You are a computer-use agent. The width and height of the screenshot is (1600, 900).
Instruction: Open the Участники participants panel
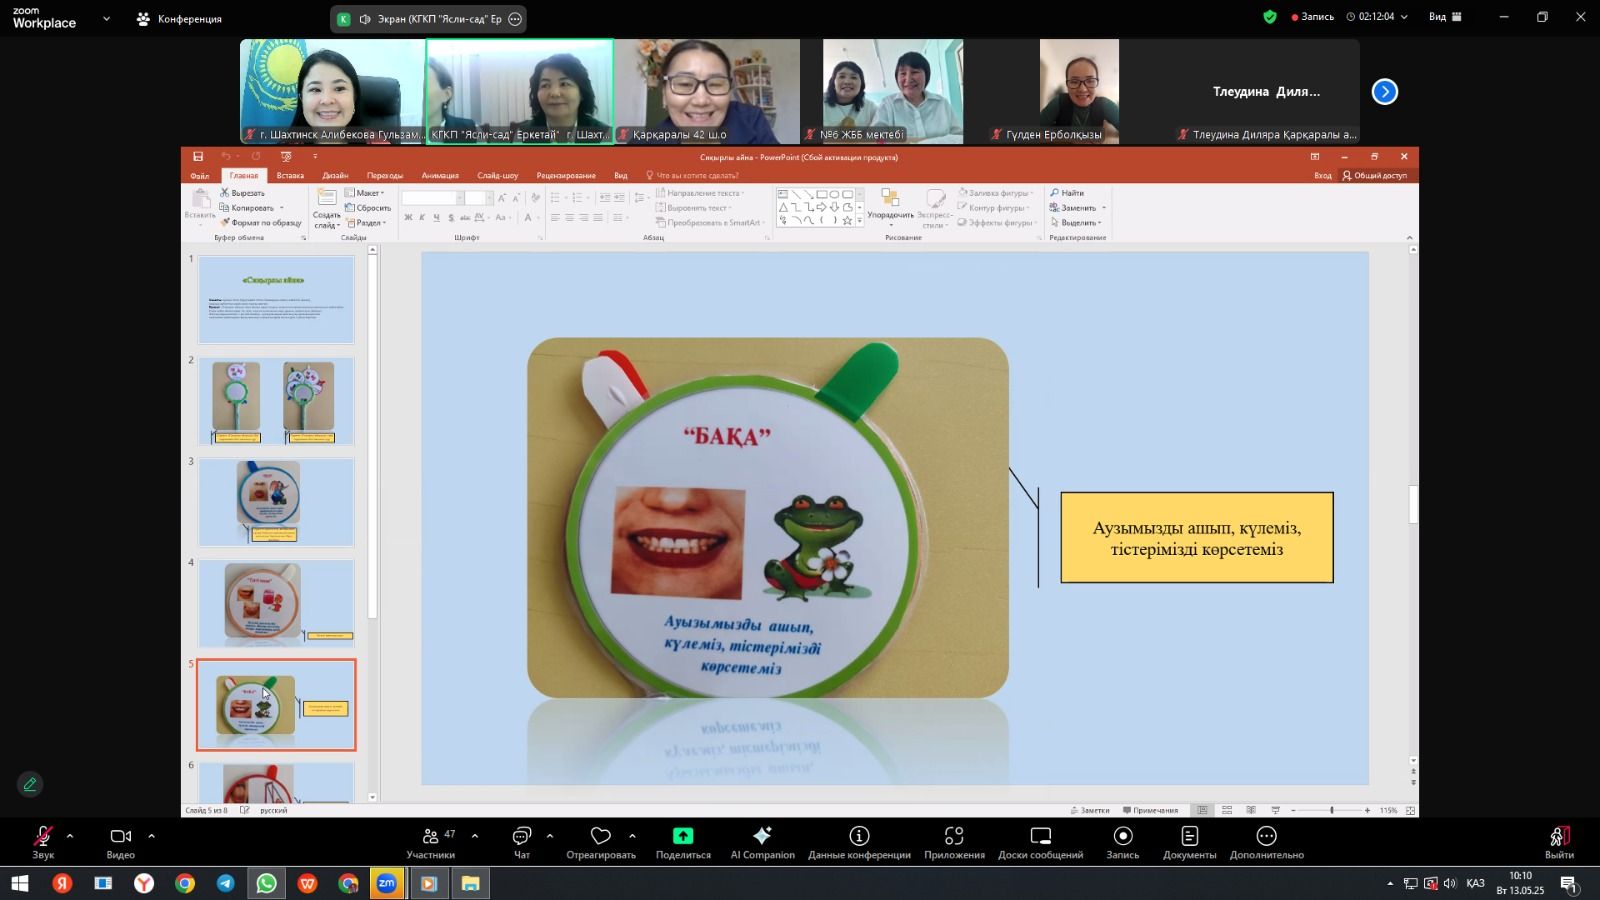point(431,841)
